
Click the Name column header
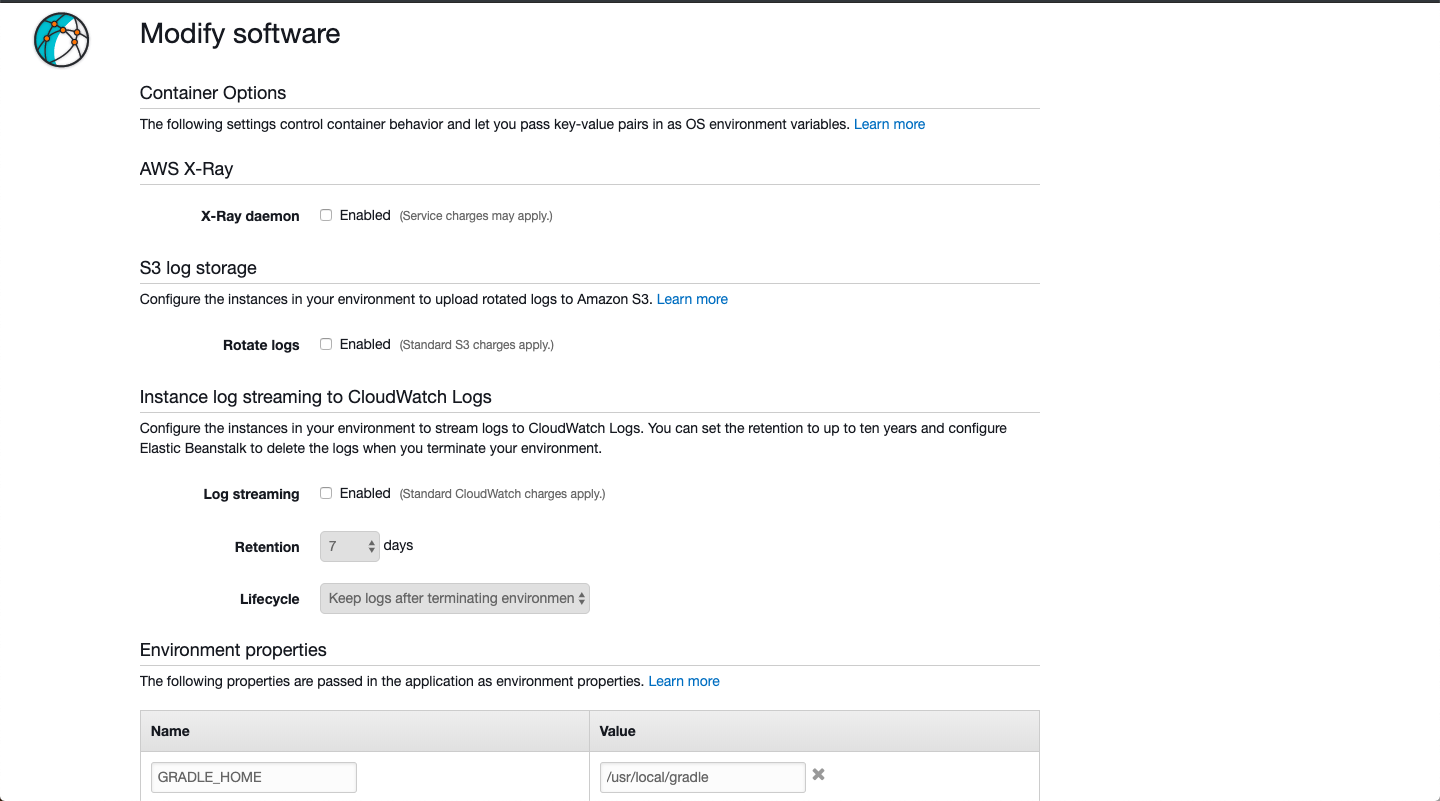(x=170, y=731)
